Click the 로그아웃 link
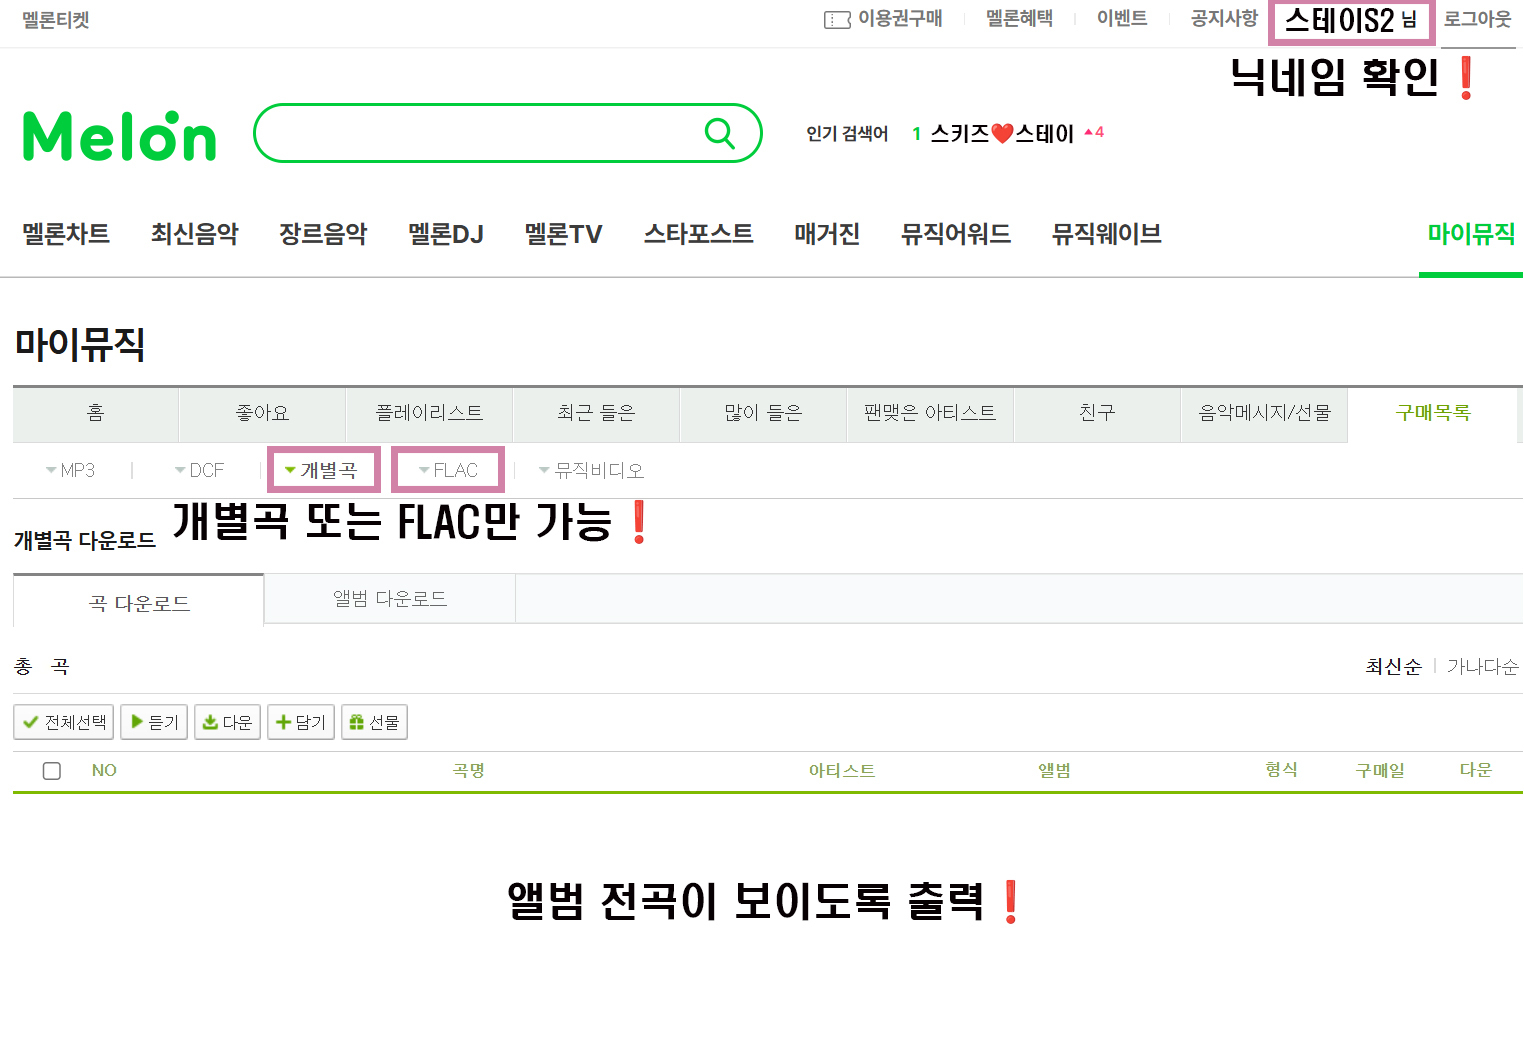The image size is (1524, 1043). (1477, 20)
